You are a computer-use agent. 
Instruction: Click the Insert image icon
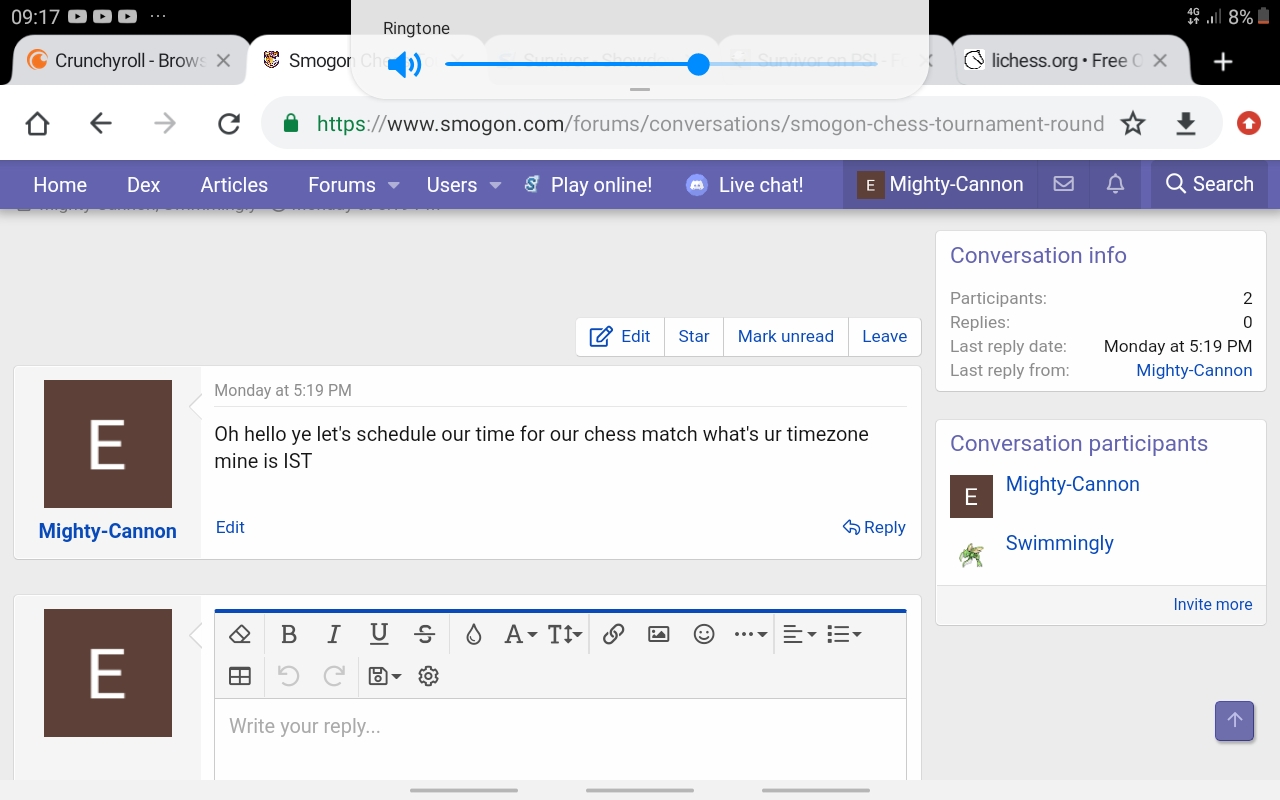658,634
